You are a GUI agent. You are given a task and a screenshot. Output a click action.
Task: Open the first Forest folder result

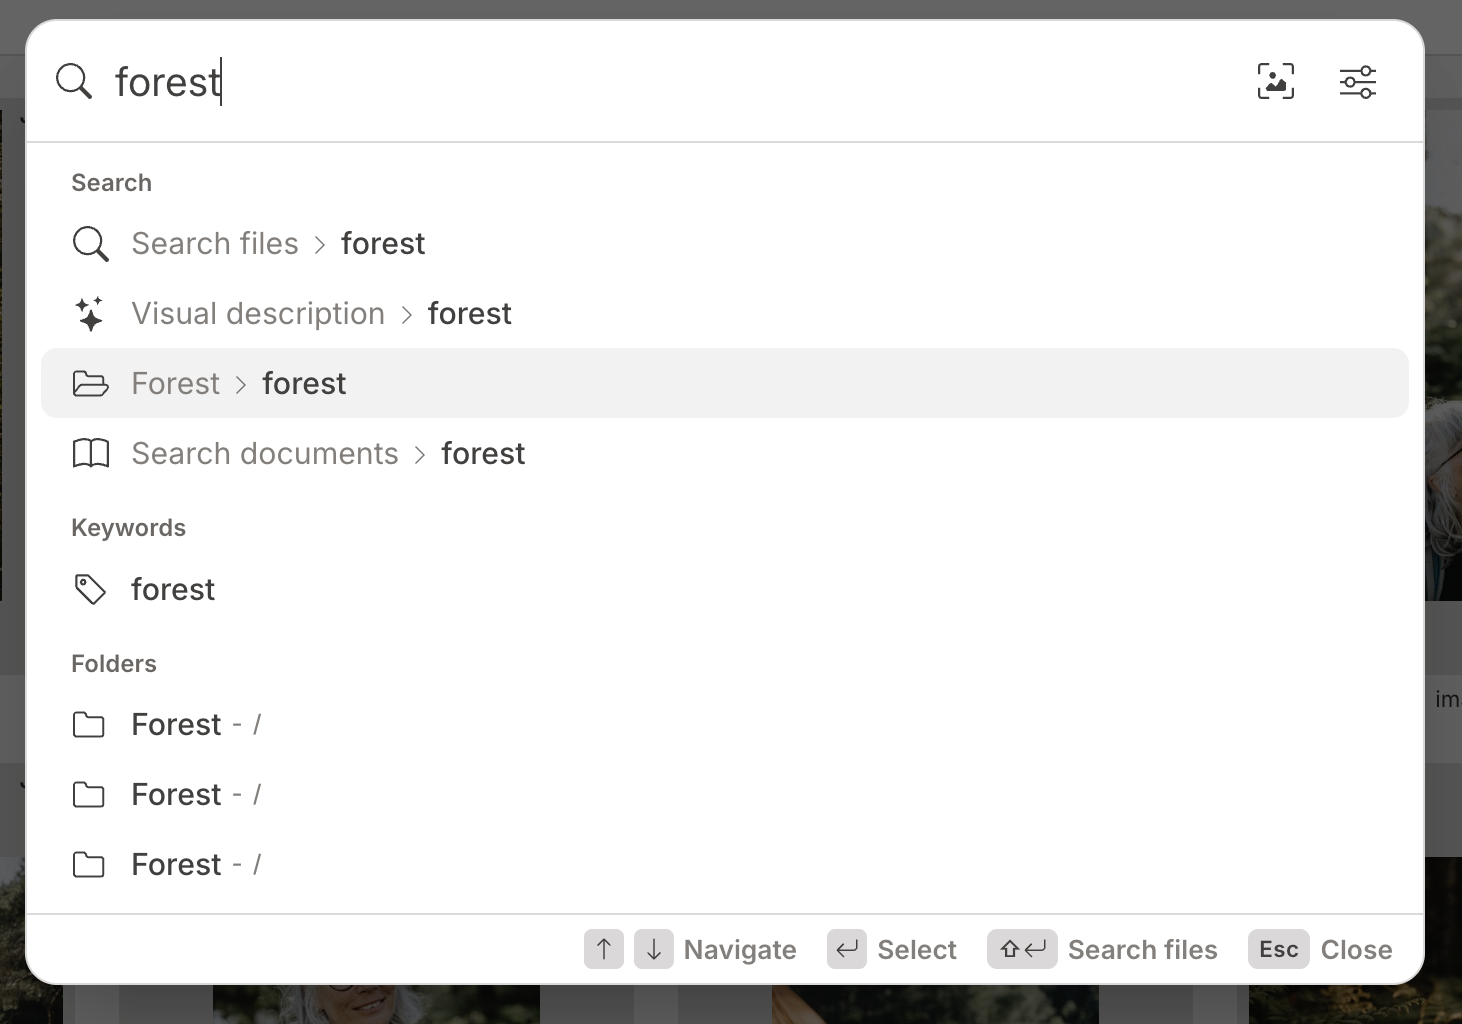pos(725,725)
